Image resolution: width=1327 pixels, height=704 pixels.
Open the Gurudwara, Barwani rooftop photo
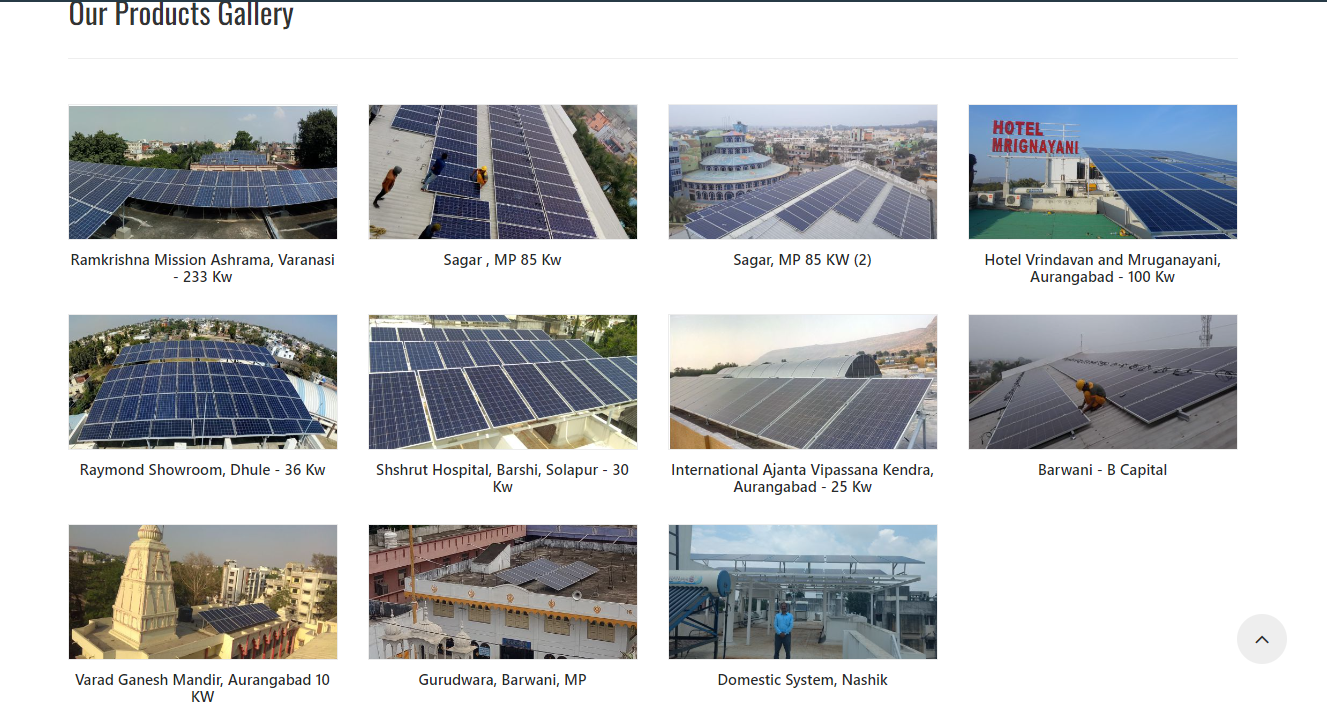pyautogui.click(x=503, y=592)
